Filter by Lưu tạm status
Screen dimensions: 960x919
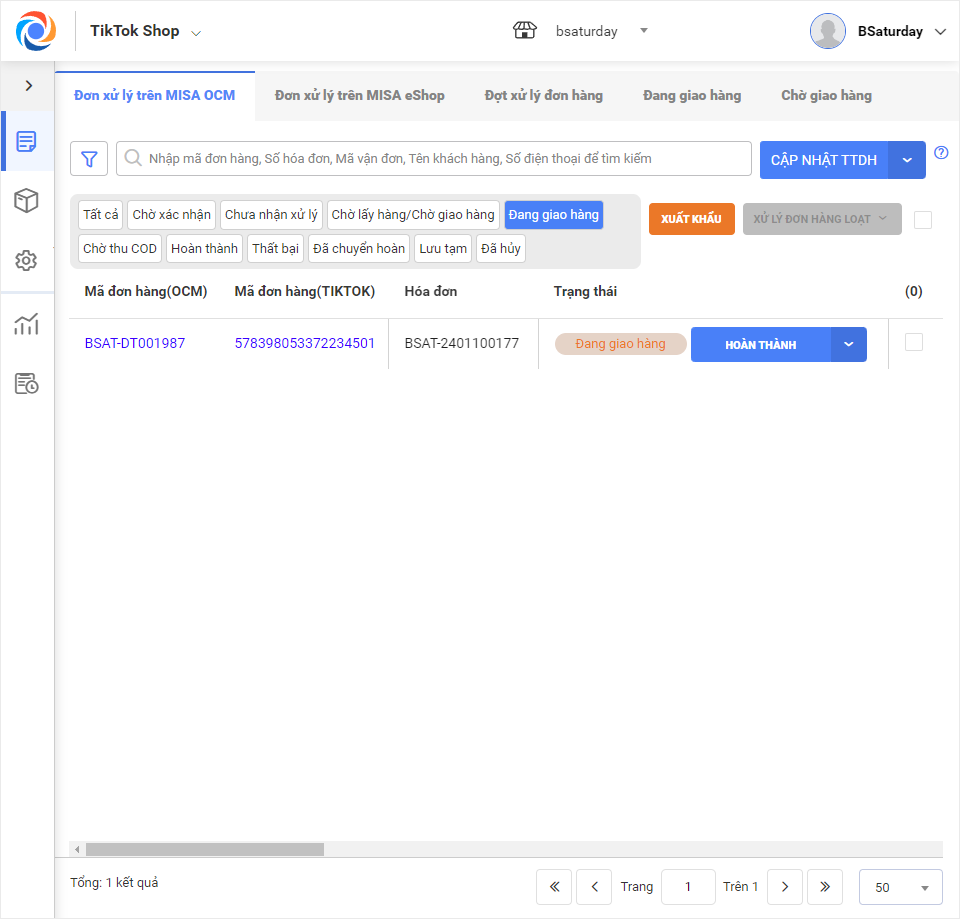[x=443, y=249]
